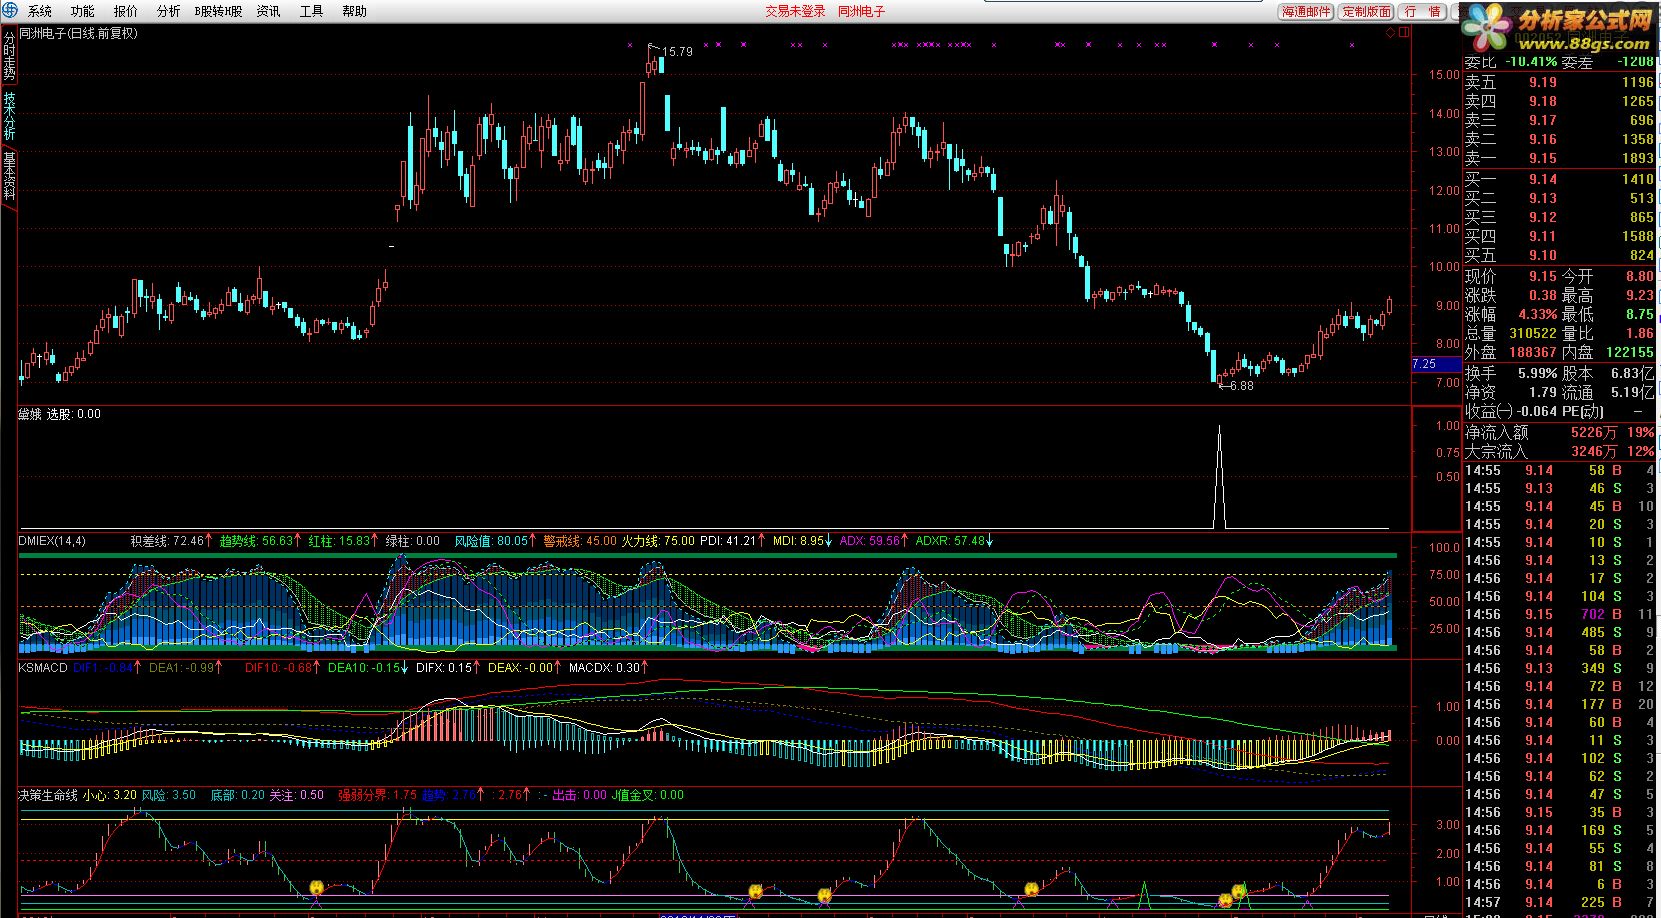The image size is (1661, 918).
Task: Click the split-panel icon above the price axis
Action: point(1404,33)
